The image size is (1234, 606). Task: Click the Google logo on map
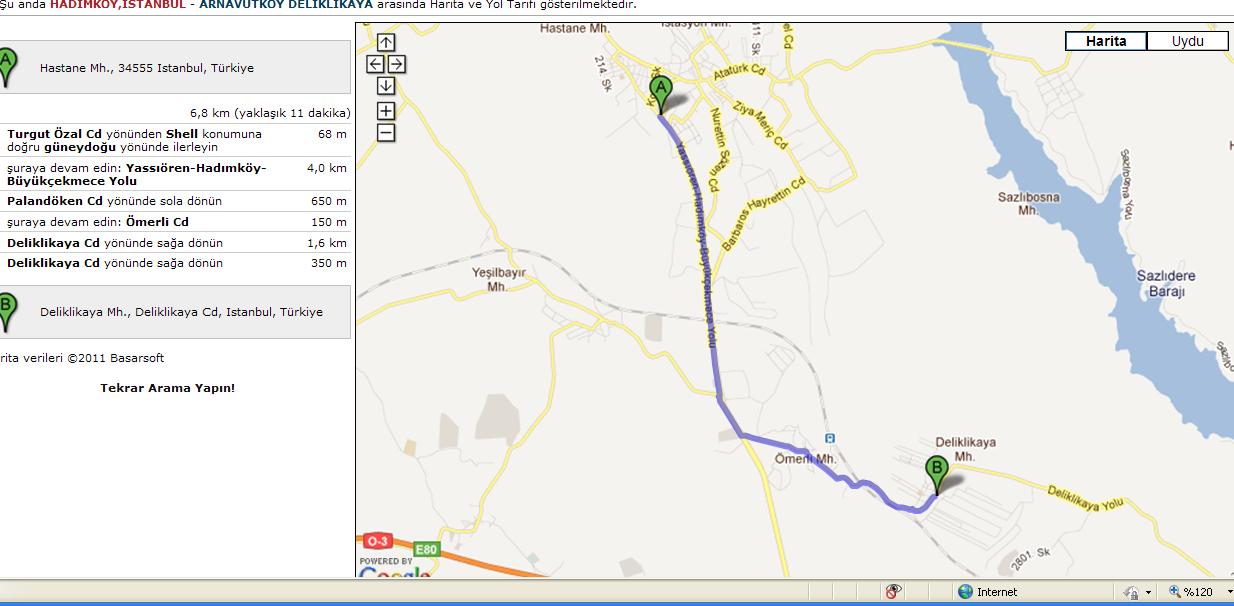(x=395, y=572)
